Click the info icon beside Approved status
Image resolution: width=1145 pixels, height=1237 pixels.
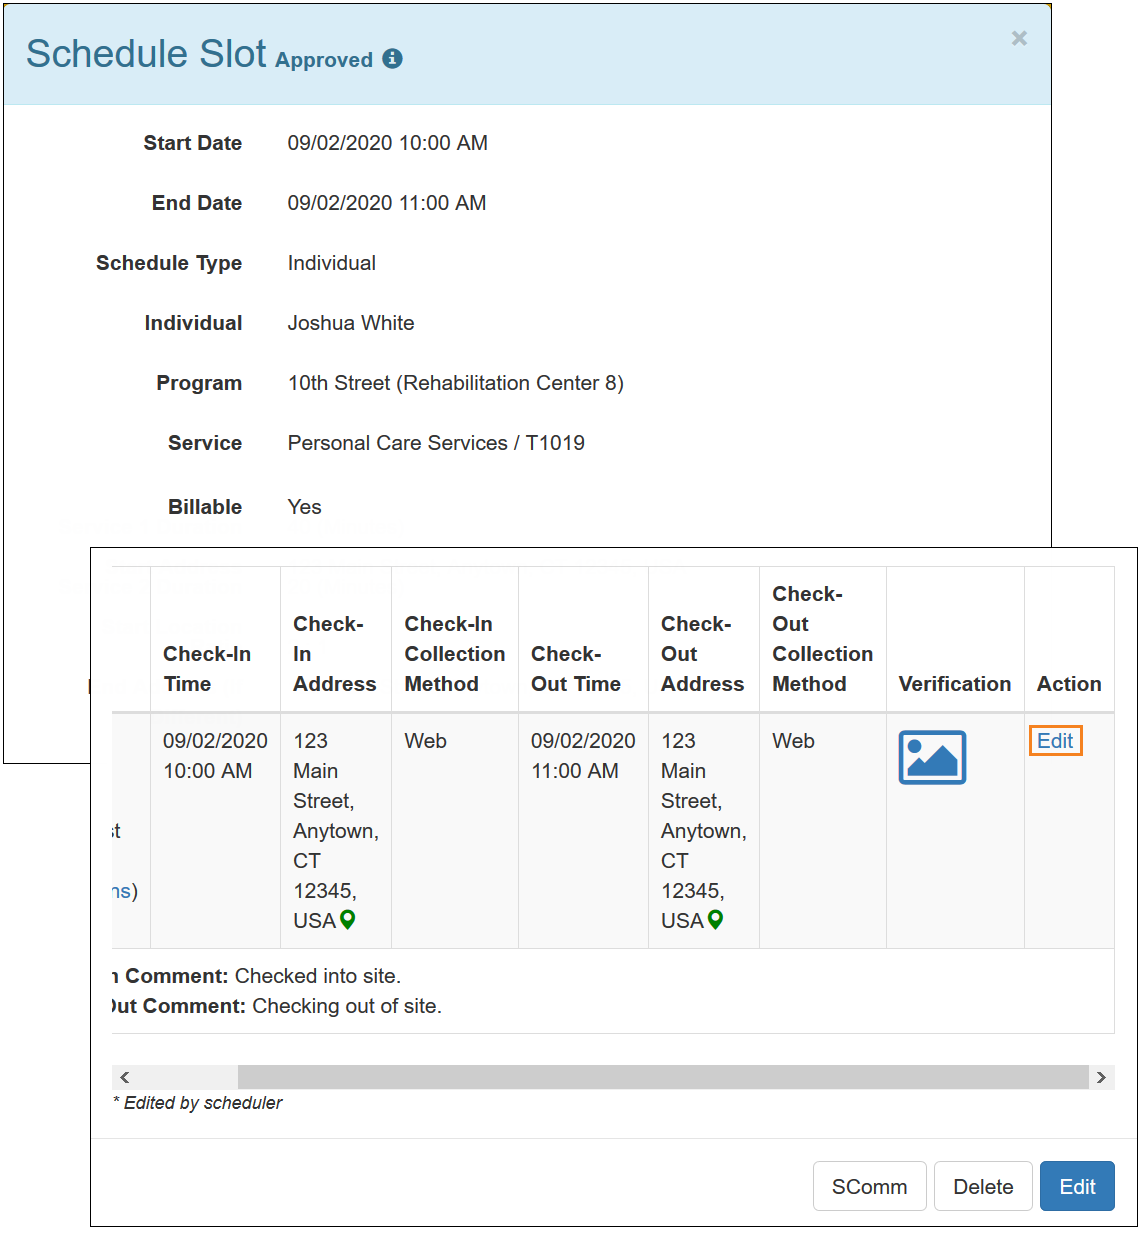(x=393, y=59)
